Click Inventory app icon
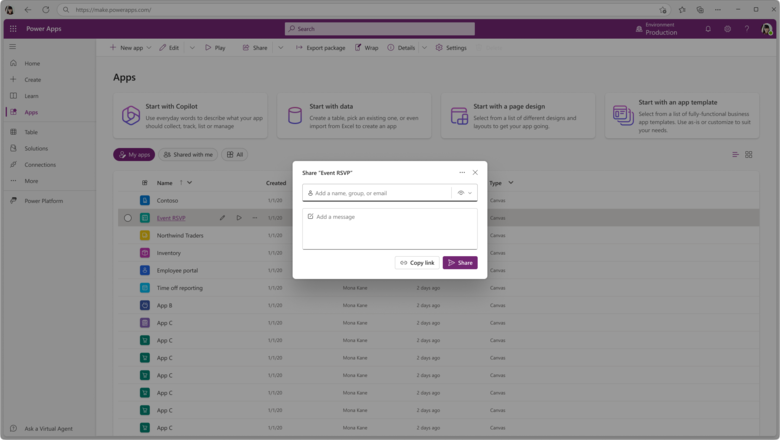The width and height of the screenshot is (780, 440). click(145, 253)
